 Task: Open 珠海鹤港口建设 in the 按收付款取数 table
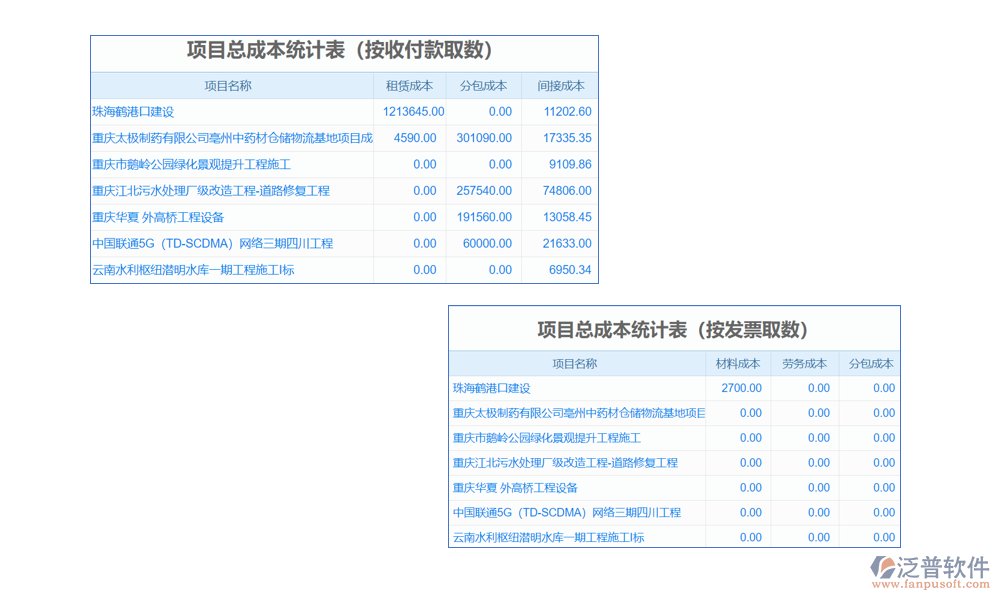coord(133,112)
